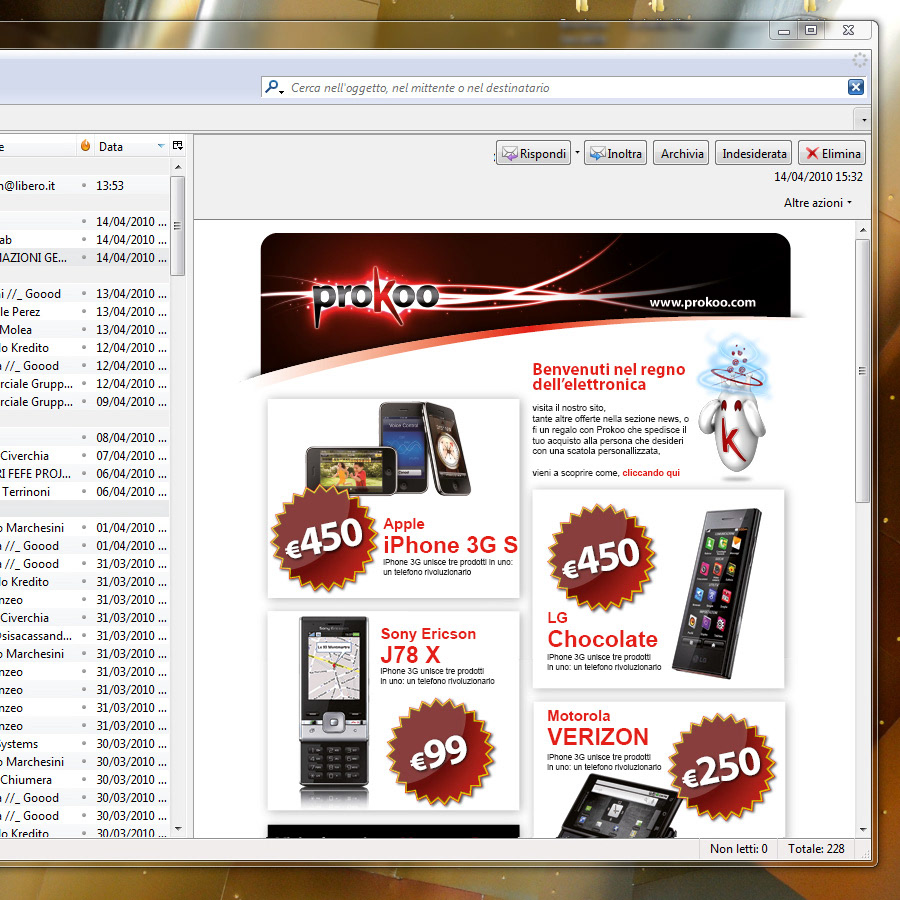900x900 pixels.
Task: Open the column picker icon
Action: [178, 146]
